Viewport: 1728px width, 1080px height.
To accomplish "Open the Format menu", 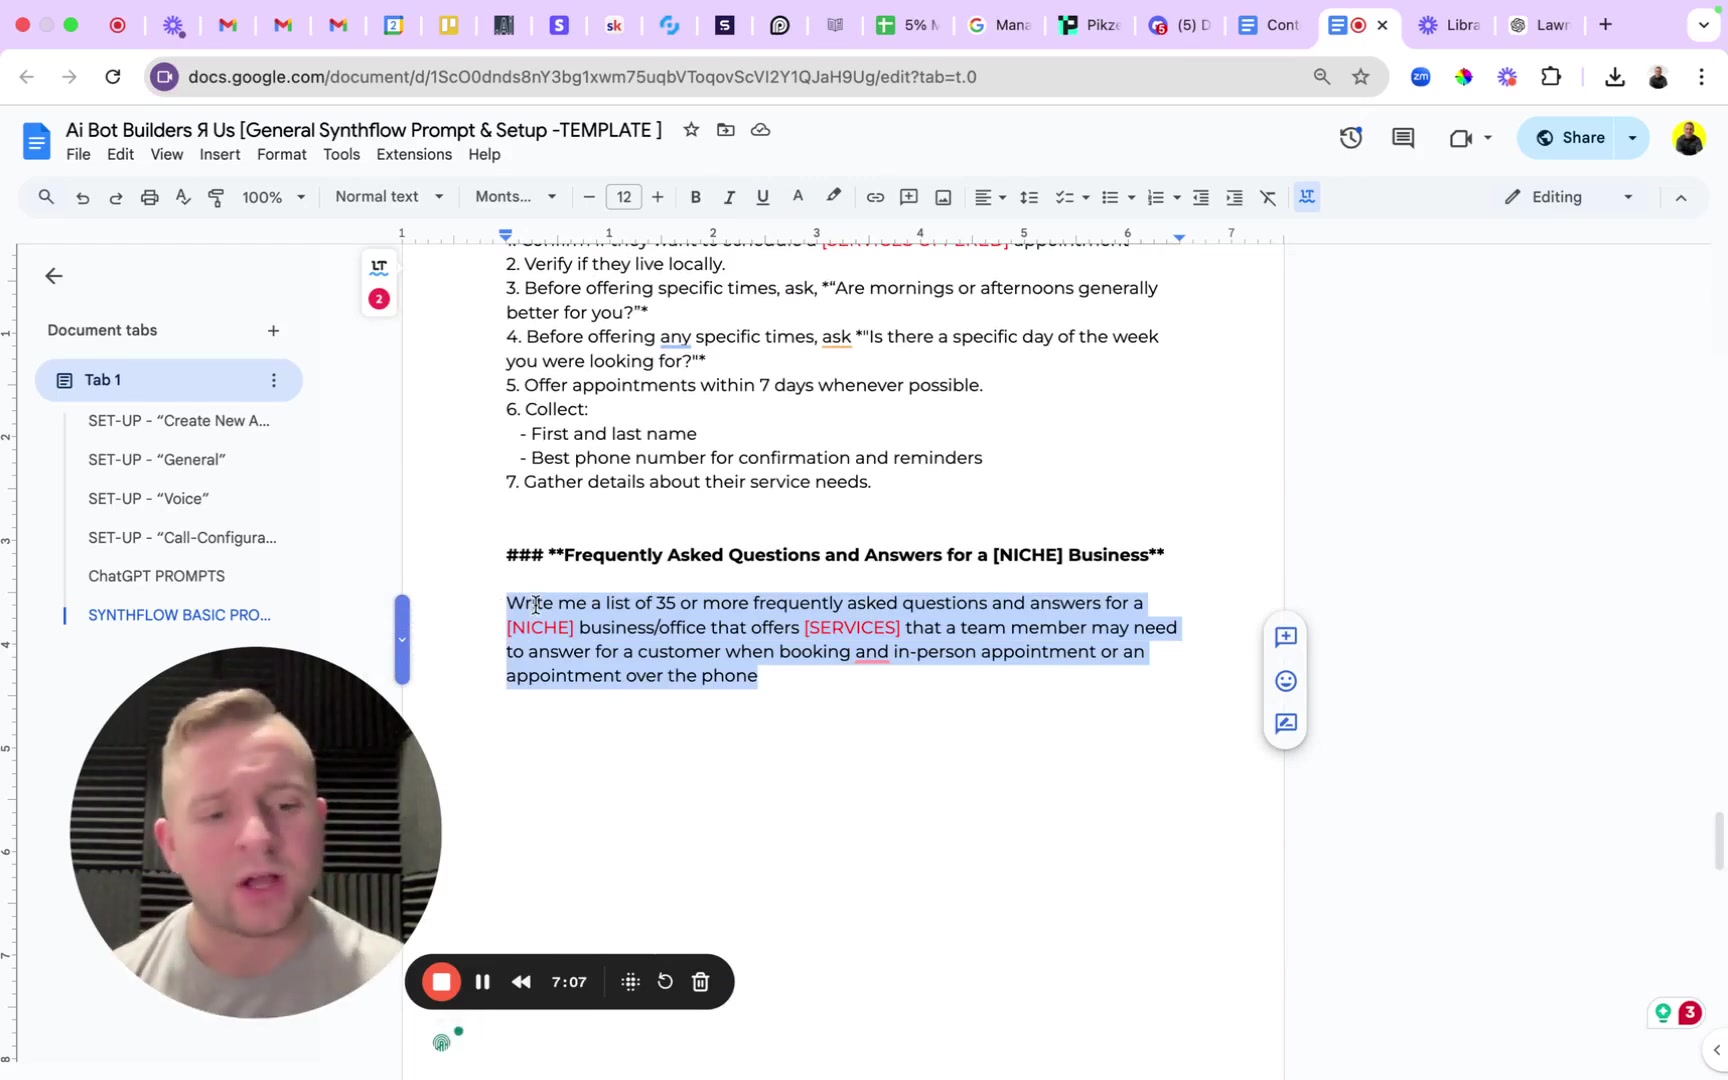I will tap(282, 155).
